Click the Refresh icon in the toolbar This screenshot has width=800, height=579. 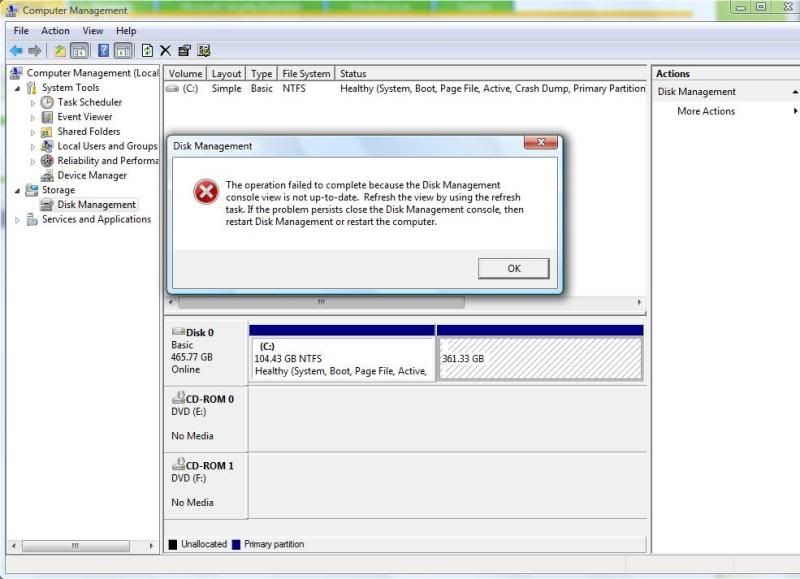coord(147,51)
